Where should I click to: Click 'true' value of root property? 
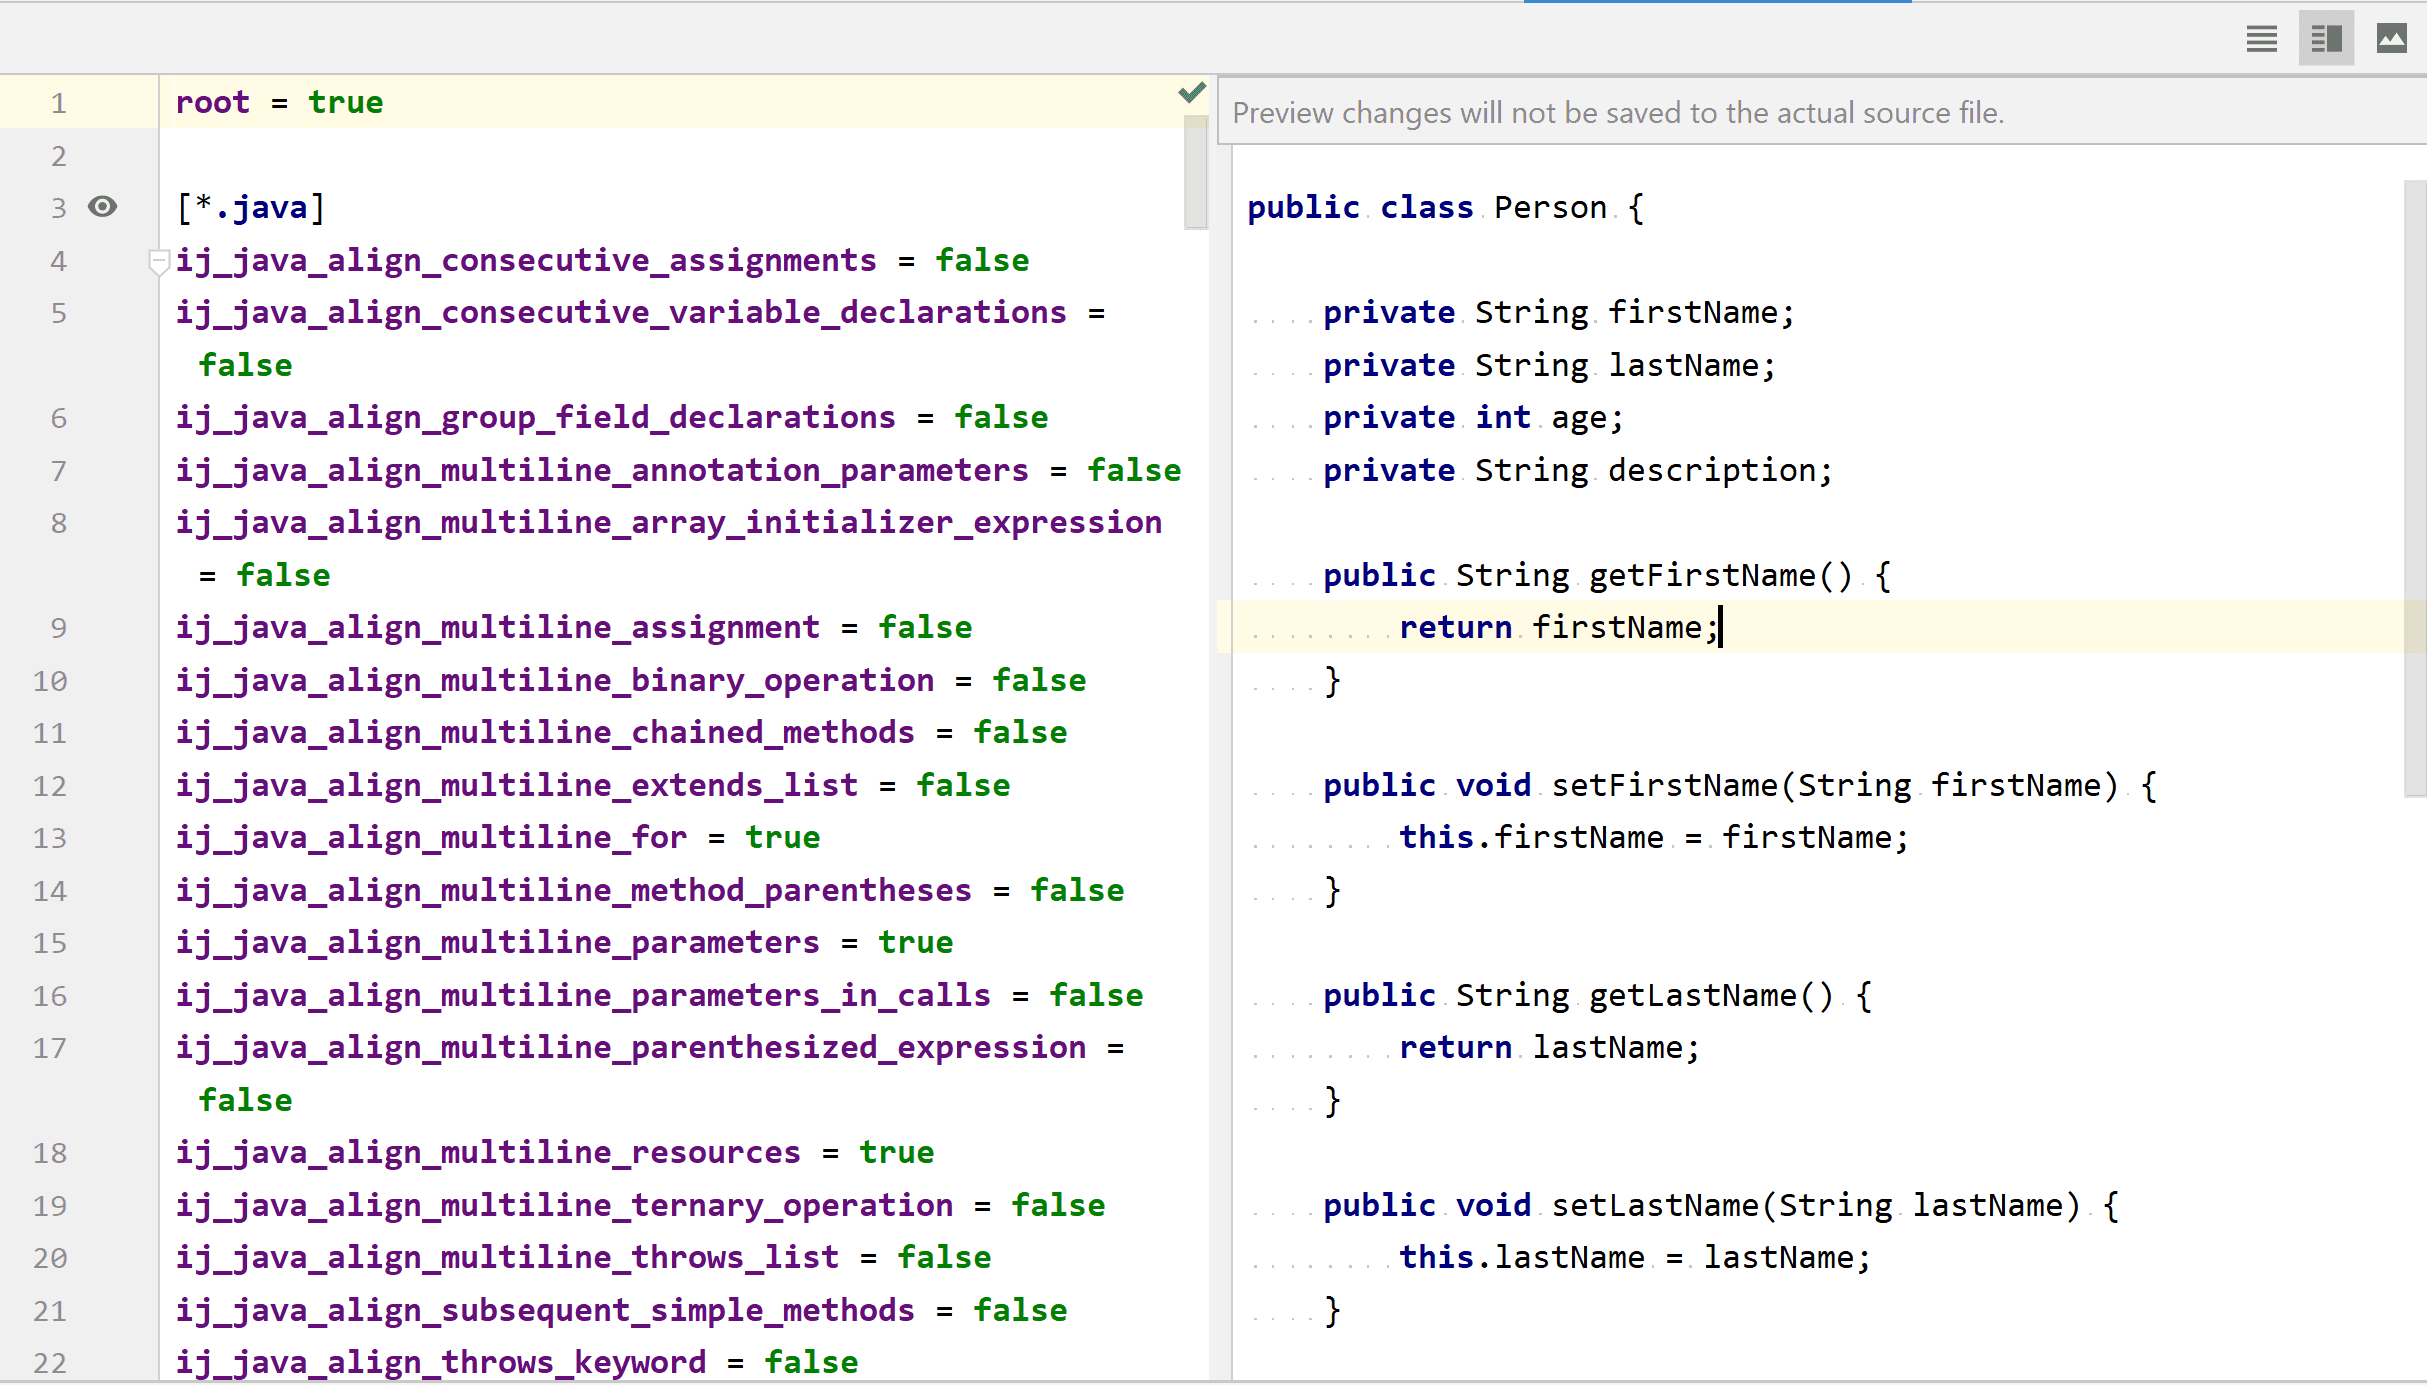tap(345, 103)
